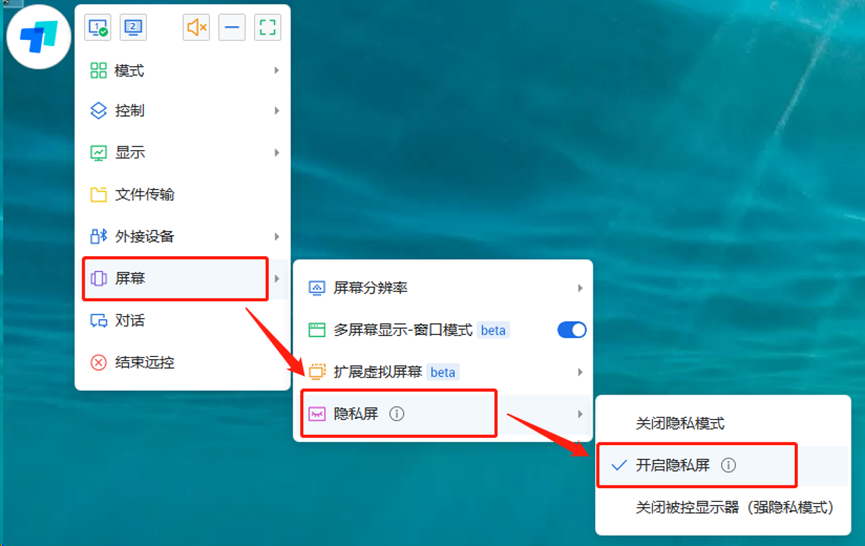
Task: Switch to monitor 1 display icon
Action: tap(98, 27)
